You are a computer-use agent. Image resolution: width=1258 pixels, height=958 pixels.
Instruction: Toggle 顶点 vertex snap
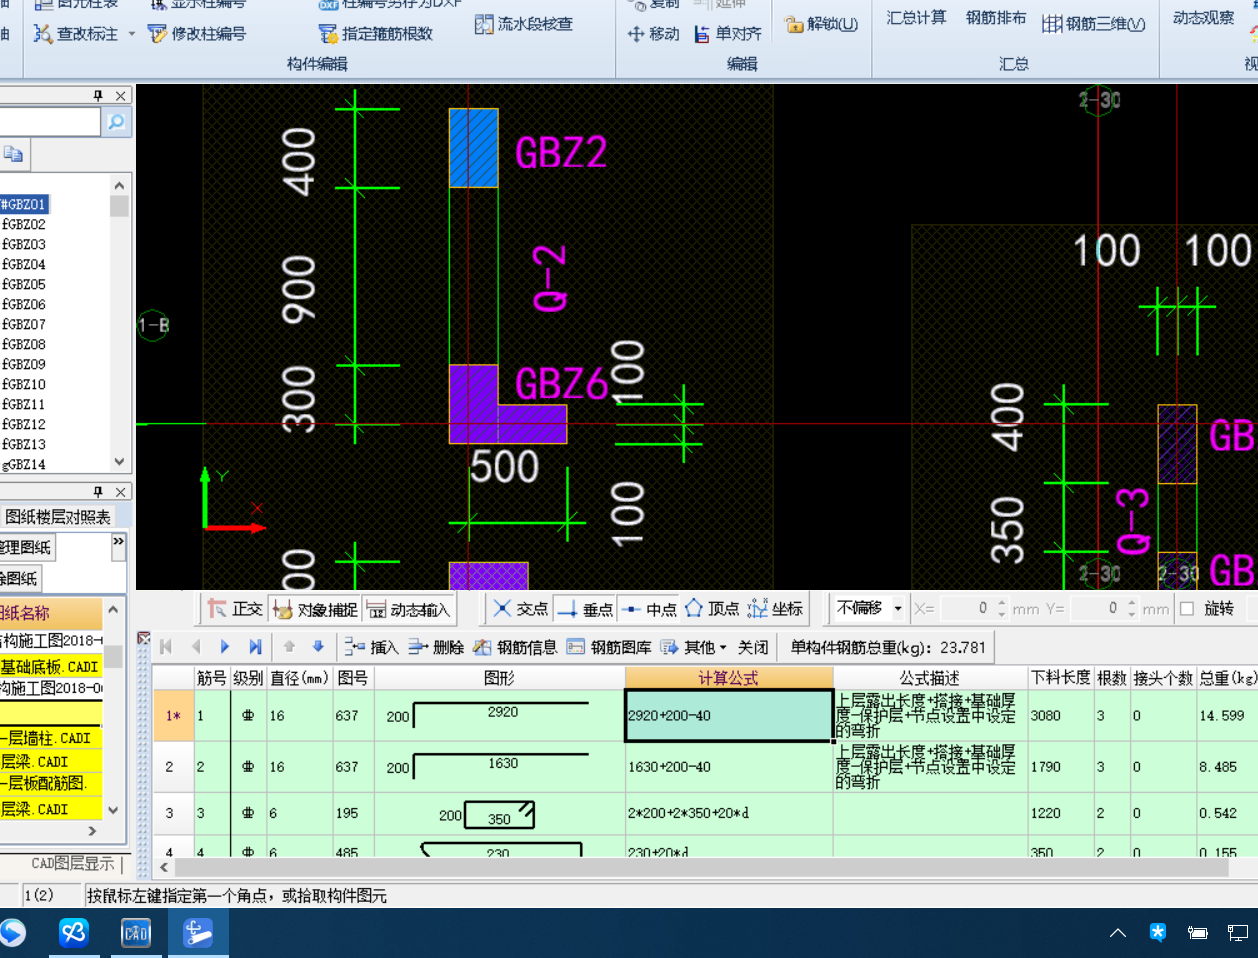pyautogui.click(x=712, y=609)
